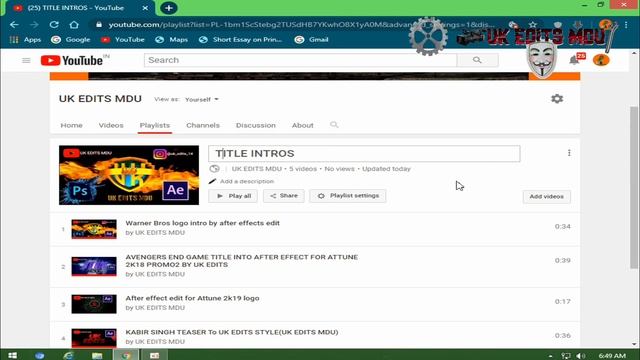Image resolution: width=640 pixels, height=360 pixels.
Task: Open playlist three-dot options menu
Action: (x=569, y=153)
